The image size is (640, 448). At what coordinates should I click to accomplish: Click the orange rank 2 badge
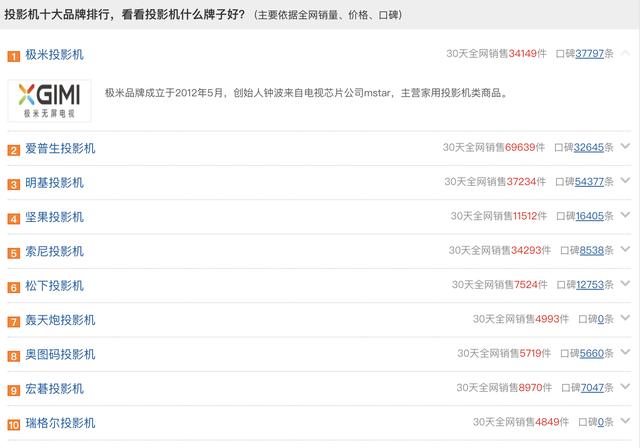[x=13, y=150]
